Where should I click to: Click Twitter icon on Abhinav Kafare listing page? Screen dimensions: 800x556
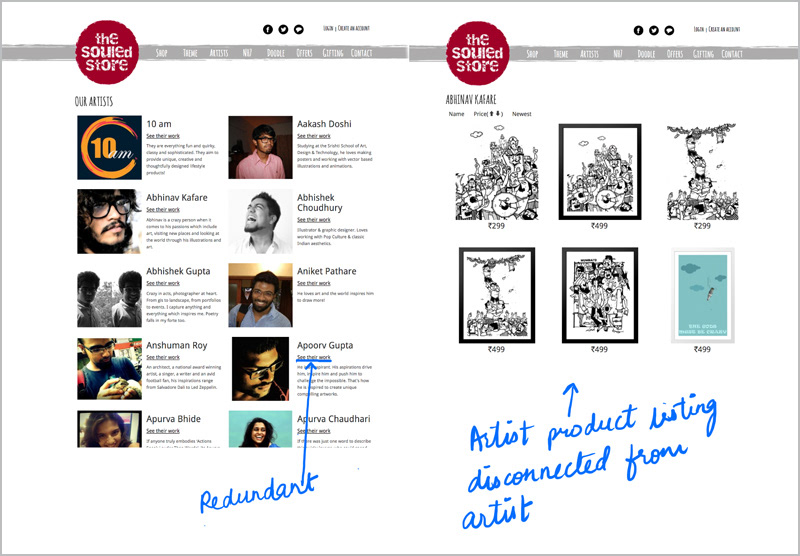(x=654, y=31)
